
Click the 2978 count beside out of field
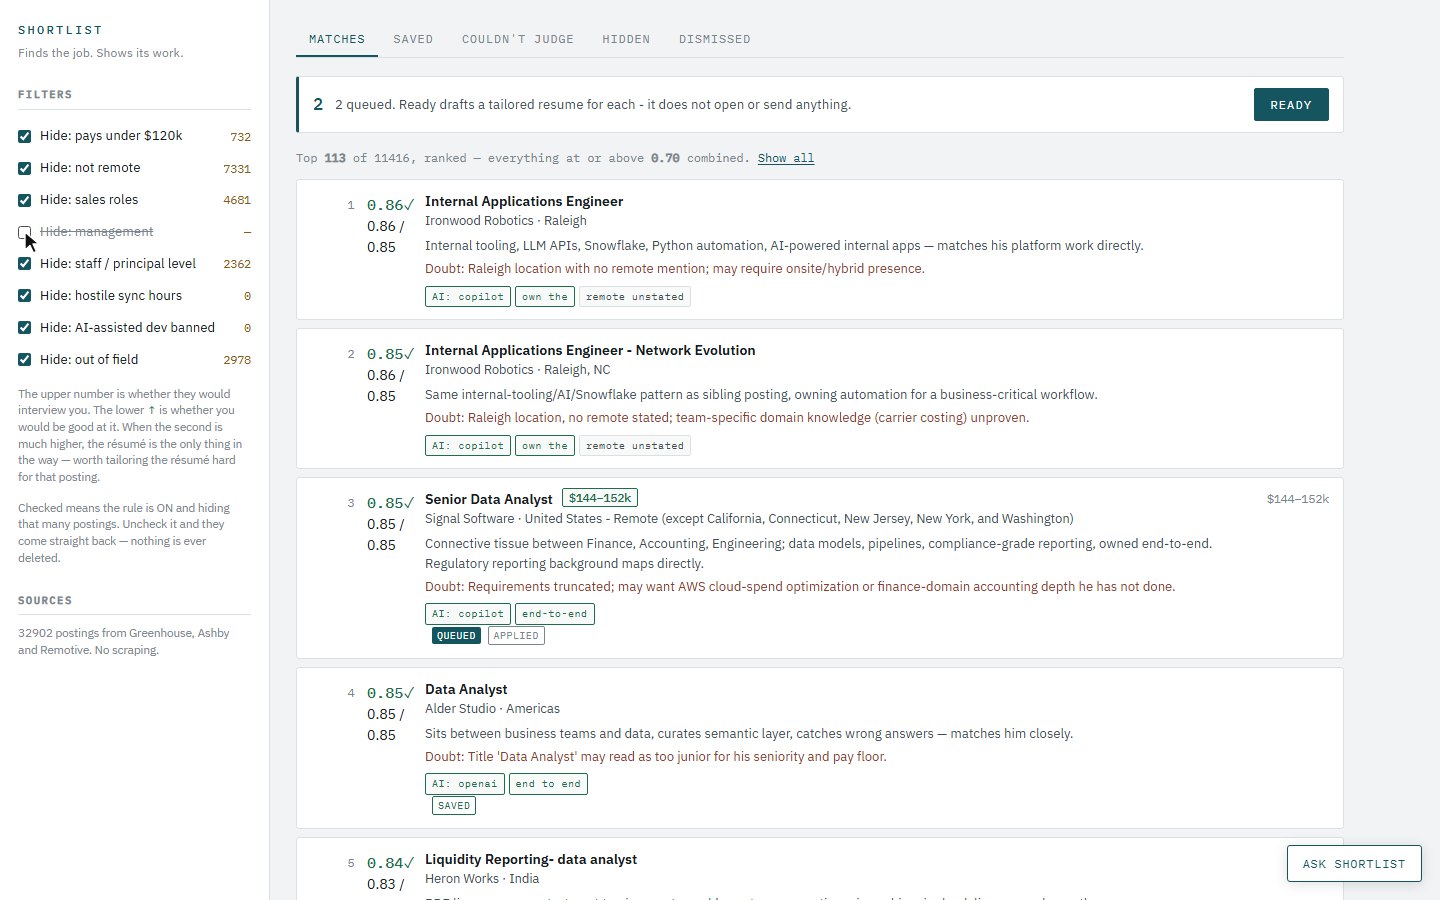237,360
